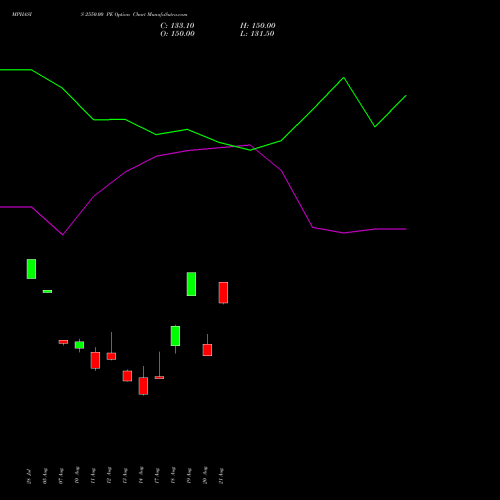The height and width of the screenshot is (500, 500).
Task: Select the 28 Jul date axis label
Action: (29, 477)
